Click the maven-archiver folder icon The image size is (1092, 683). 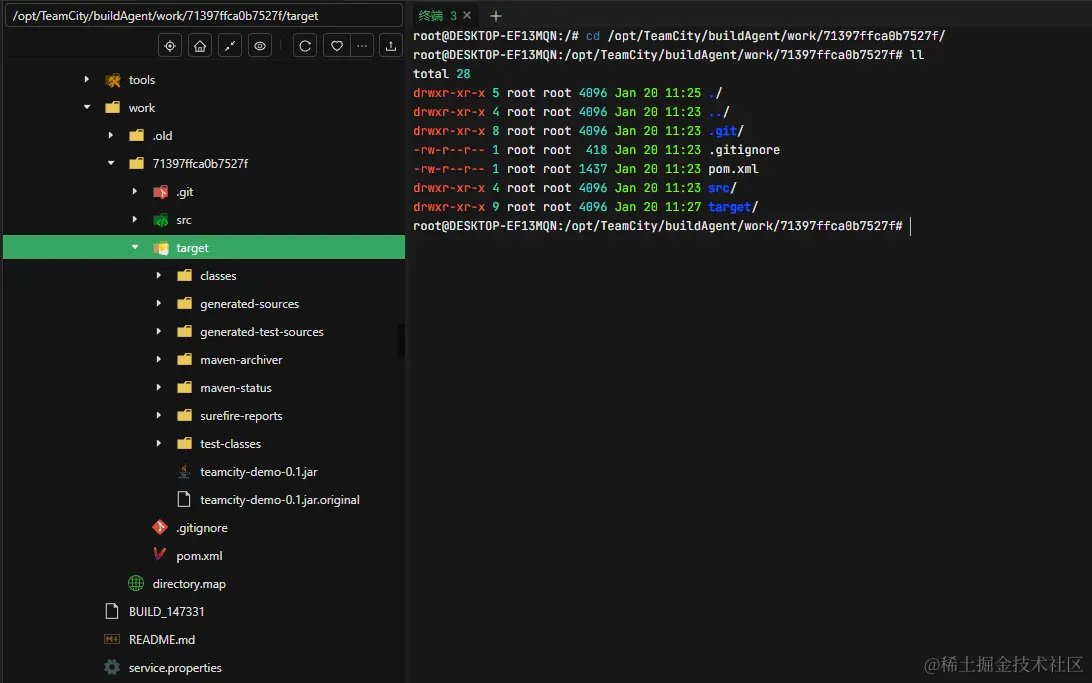pyautogui.click(x=185, y=360)
